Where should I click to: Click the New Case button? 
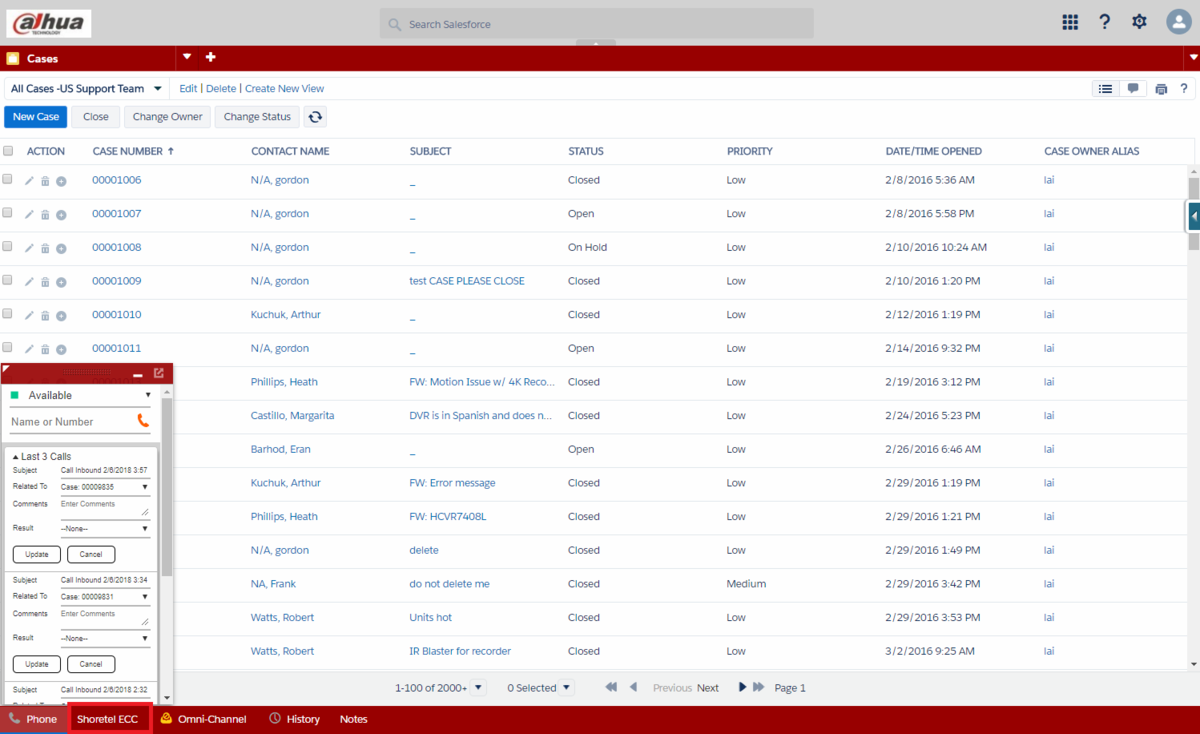pos(36,117)
